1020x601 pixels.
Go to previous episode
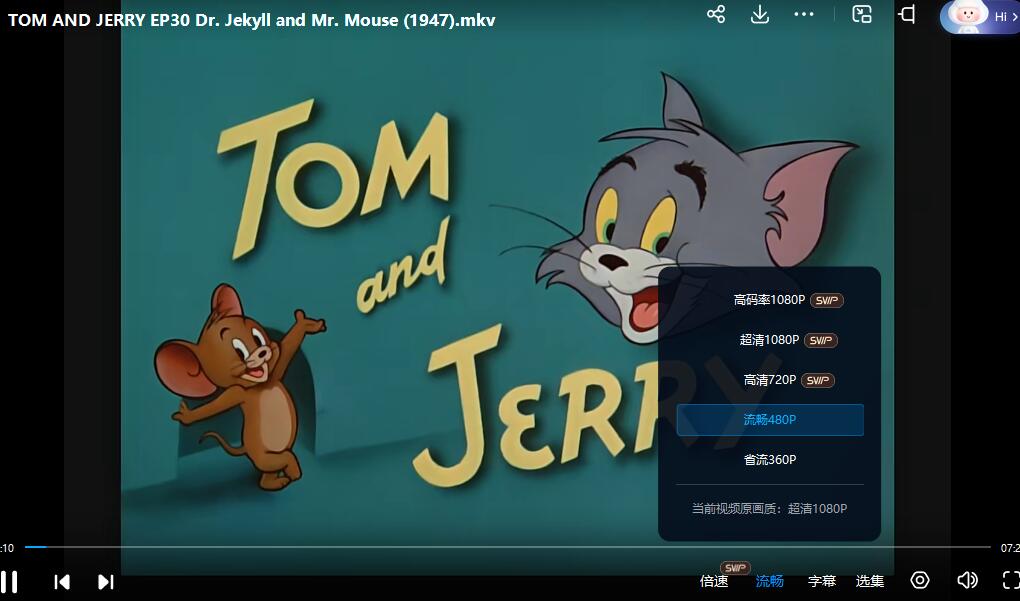[62, 581]
